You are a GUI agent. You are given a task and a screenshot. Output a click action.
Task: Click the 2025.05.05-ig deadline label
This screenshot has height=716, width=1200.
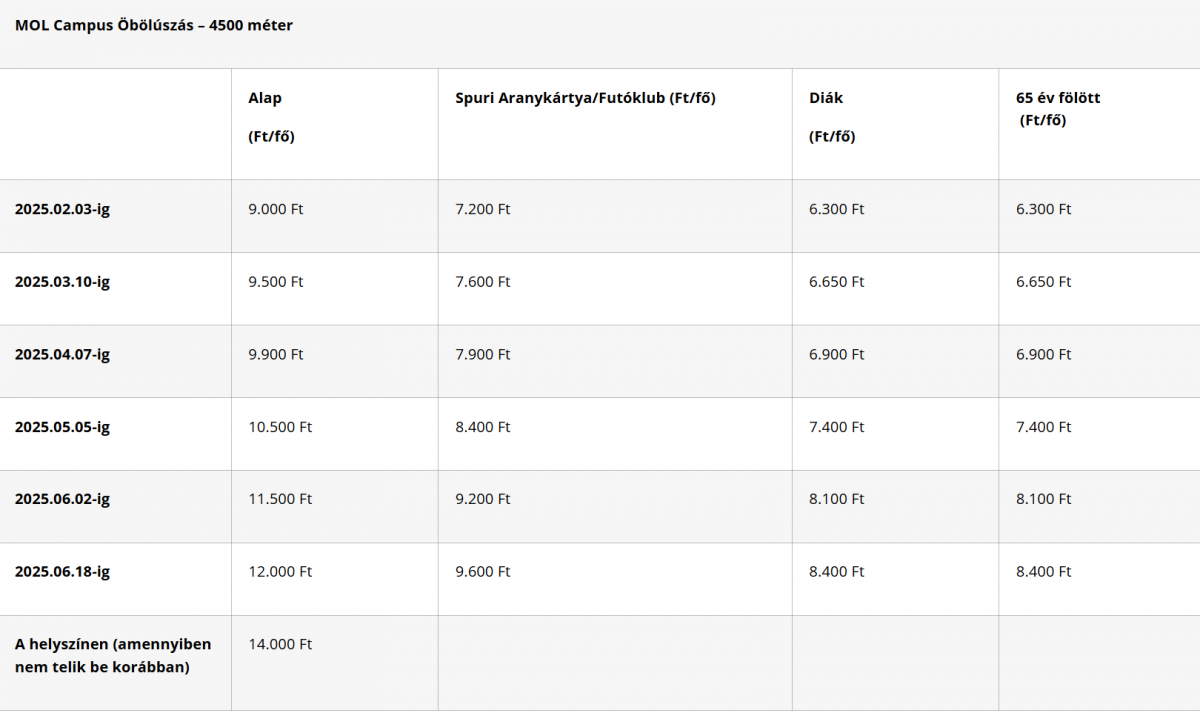[62, 427]
